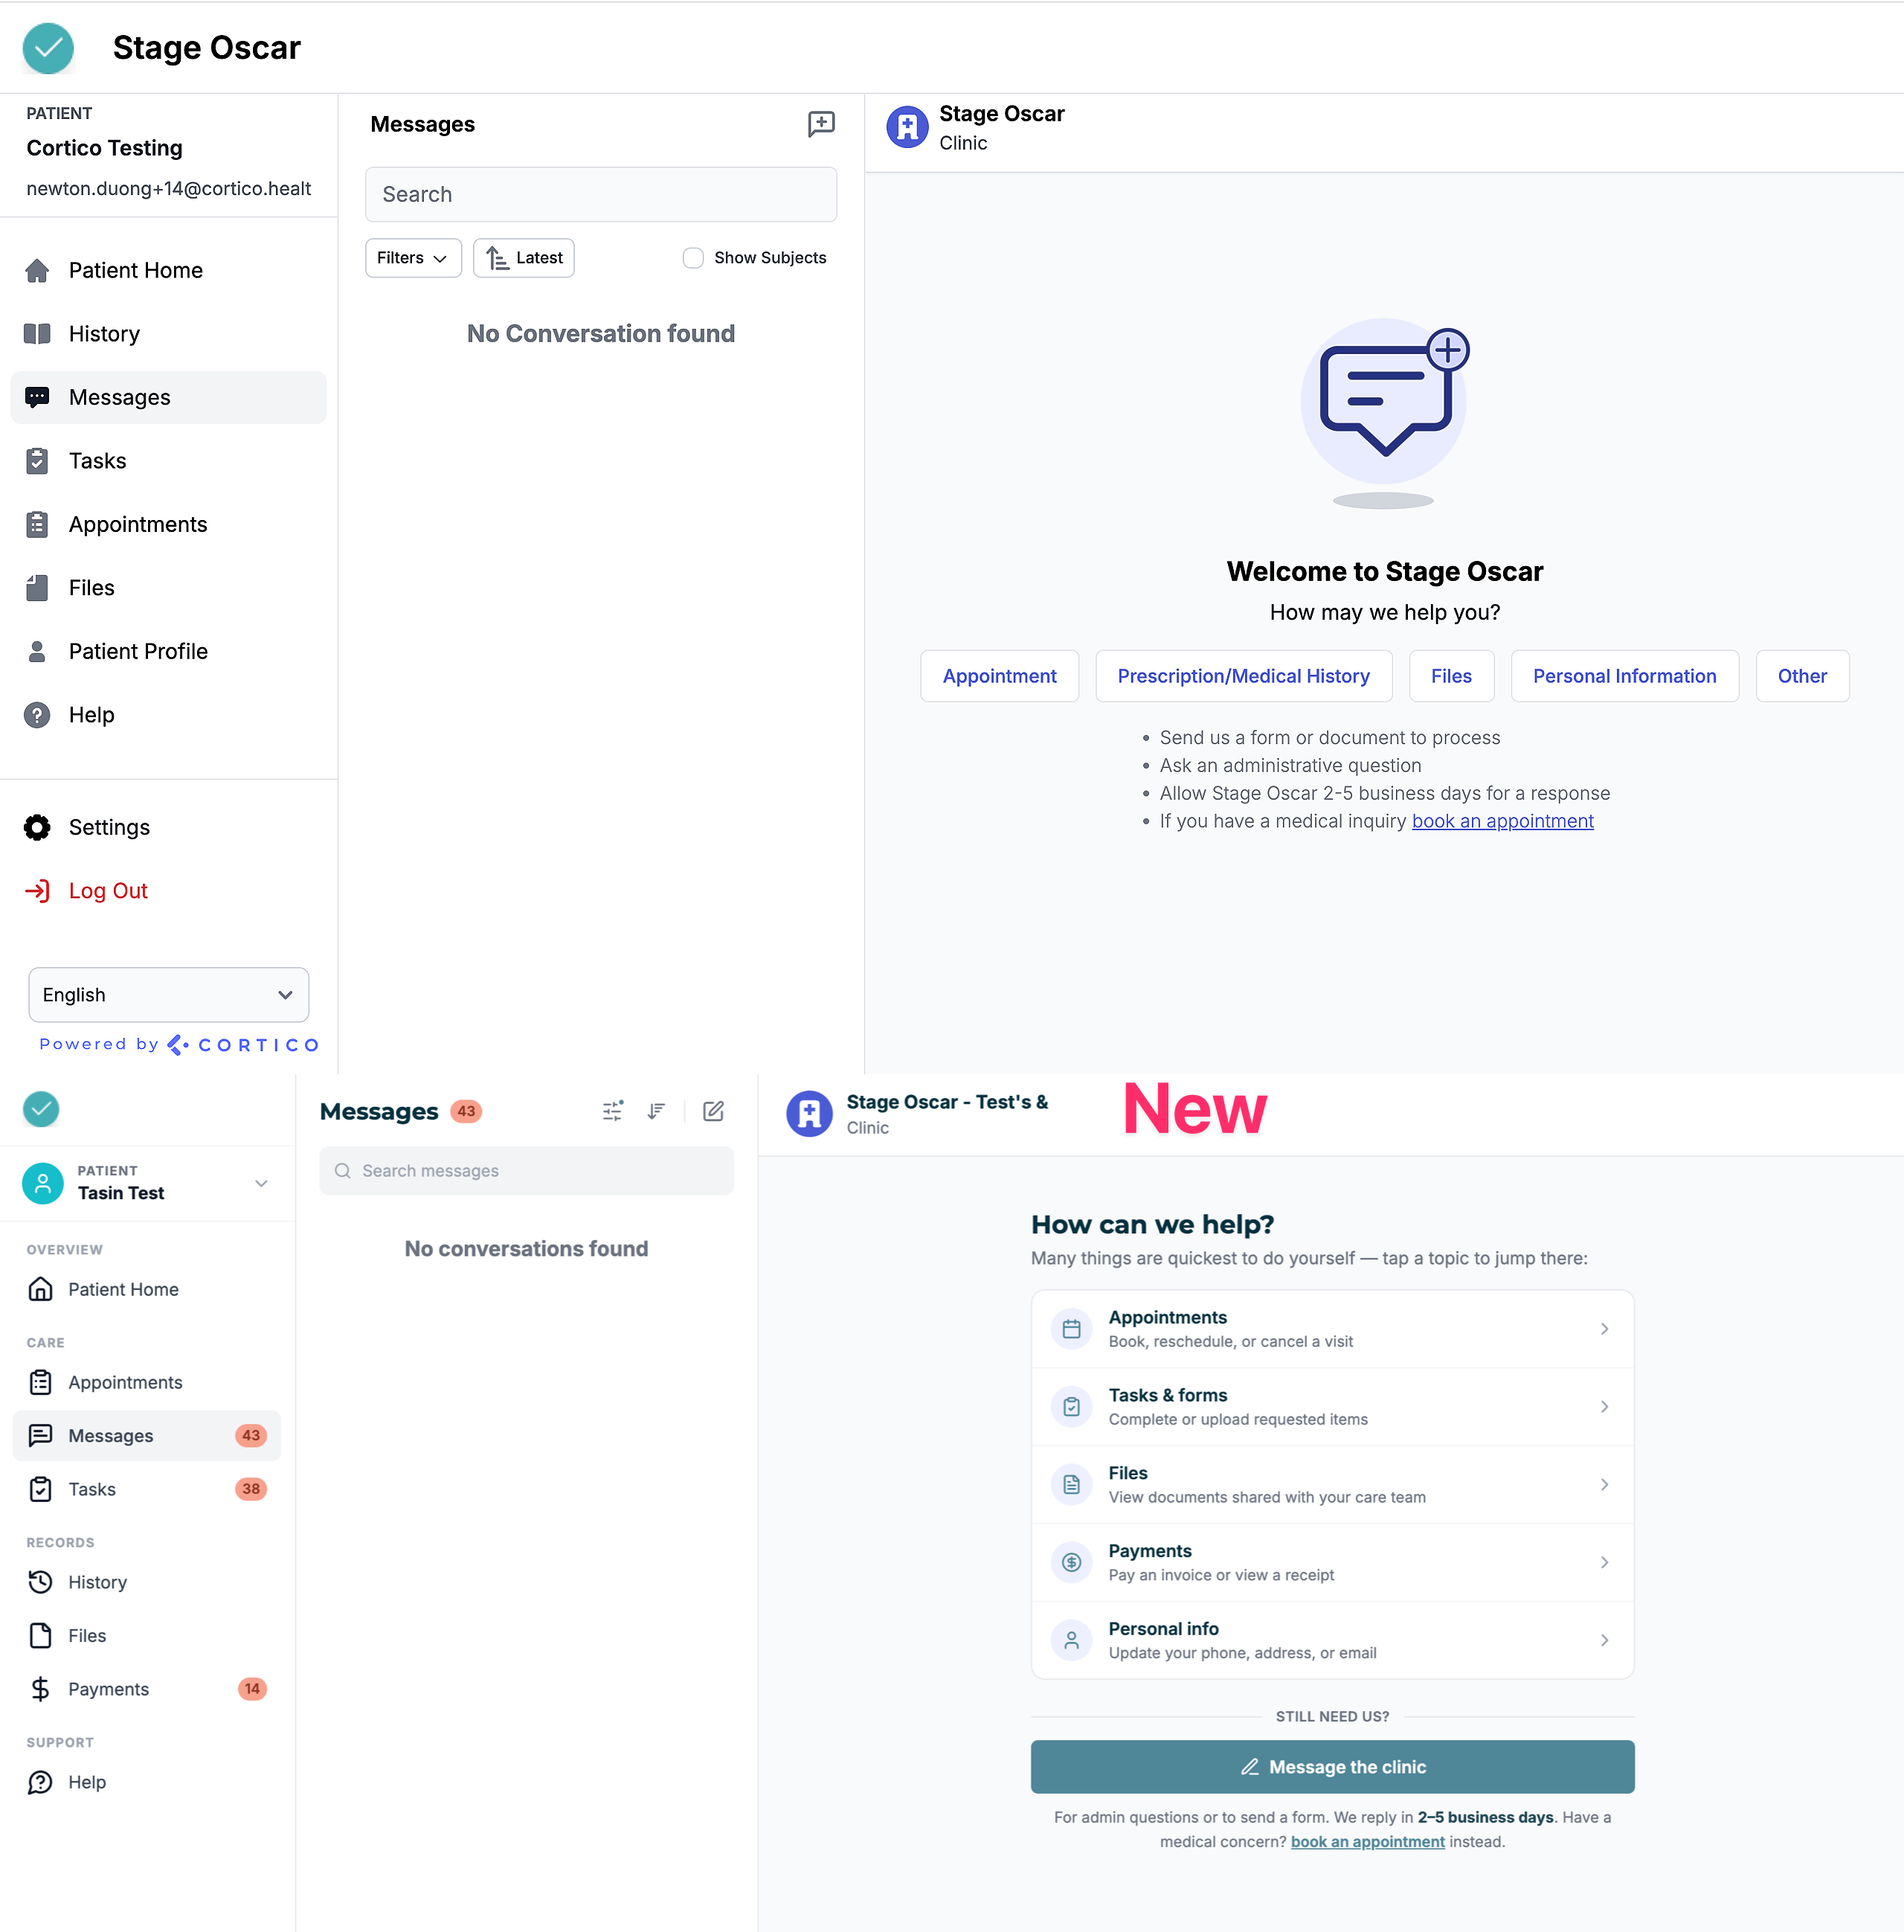The width and height of the screenshot is (1904, 1932).
Task: Click the Tasin Test teal avatar icon
Action: point(43,1183)
